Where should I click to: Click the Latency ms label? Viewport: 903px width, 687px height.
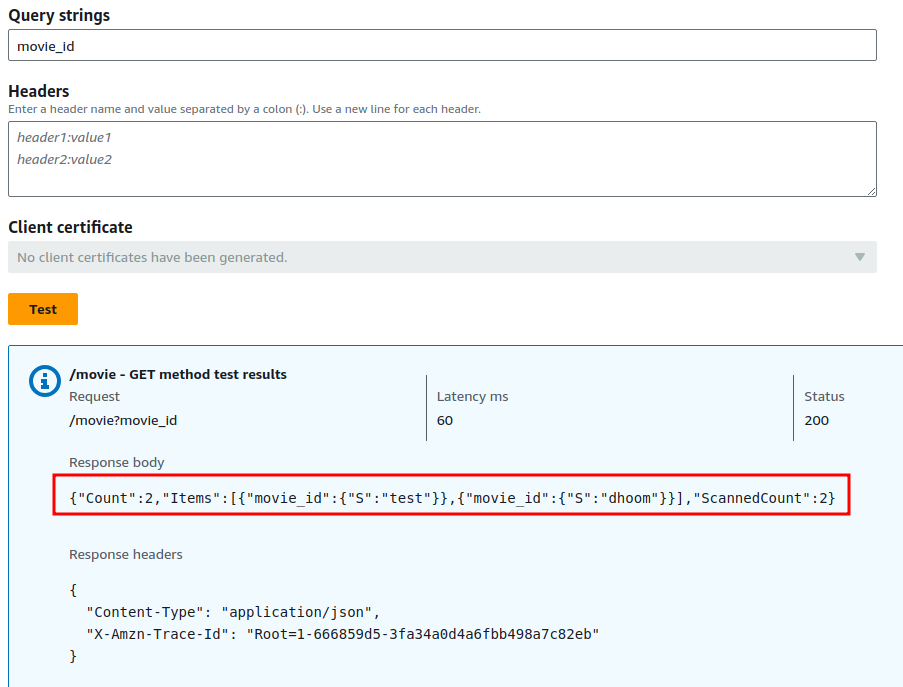(x=472, y=396)
